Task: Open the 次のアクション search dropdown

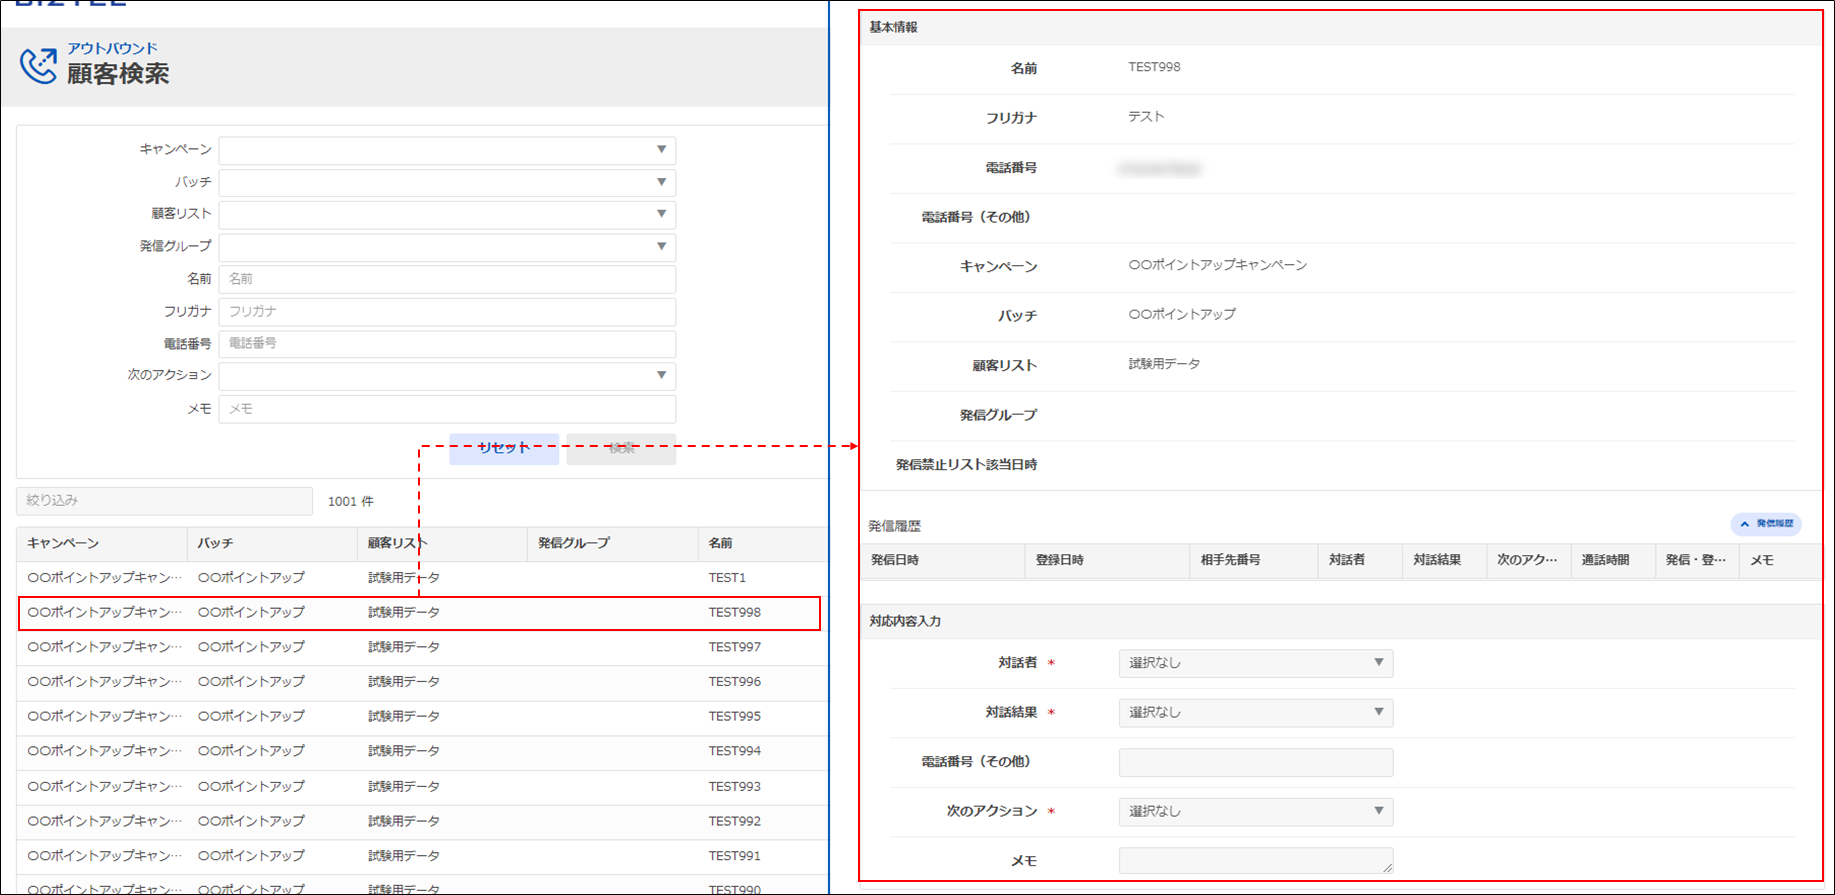Action: click(x=447, y=375)
